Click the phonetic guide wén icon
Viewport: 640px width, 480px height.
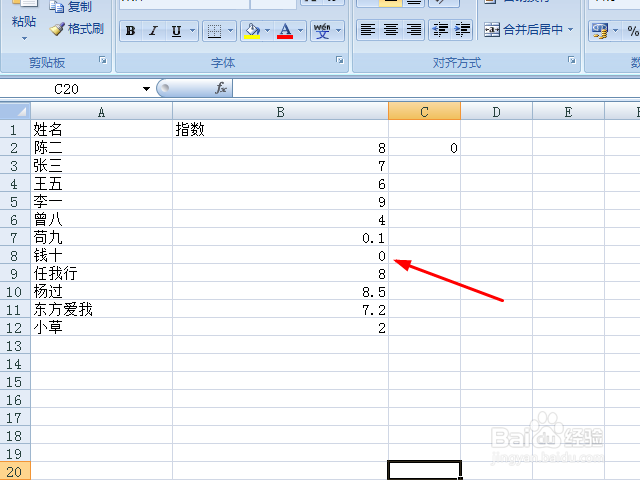tap(322, 31)
